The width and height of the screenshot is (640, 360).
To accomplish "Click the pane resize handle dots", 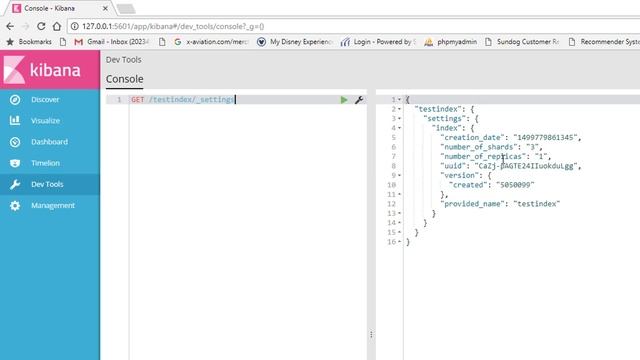I will pyautogui.click(x=371, y=335).
